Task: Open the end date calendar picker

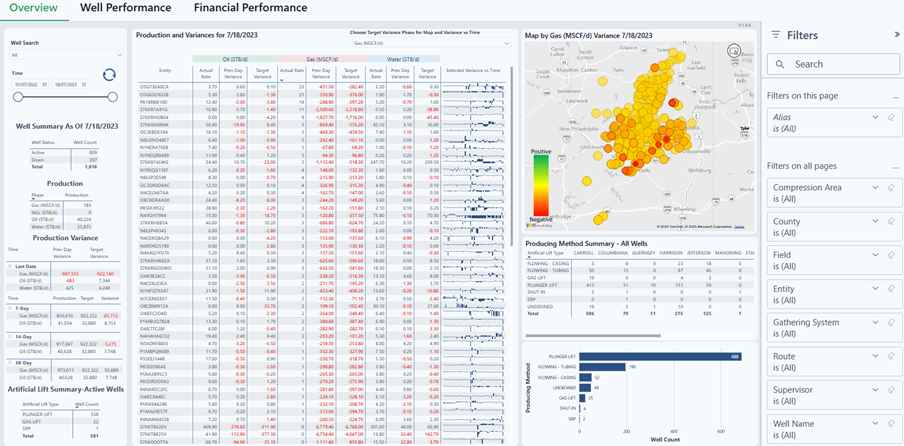Action: click(x=84, y=84)
